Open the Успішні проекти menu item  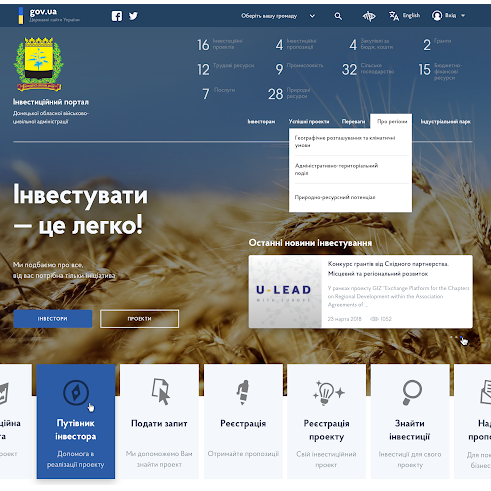[x=309, y=122]
